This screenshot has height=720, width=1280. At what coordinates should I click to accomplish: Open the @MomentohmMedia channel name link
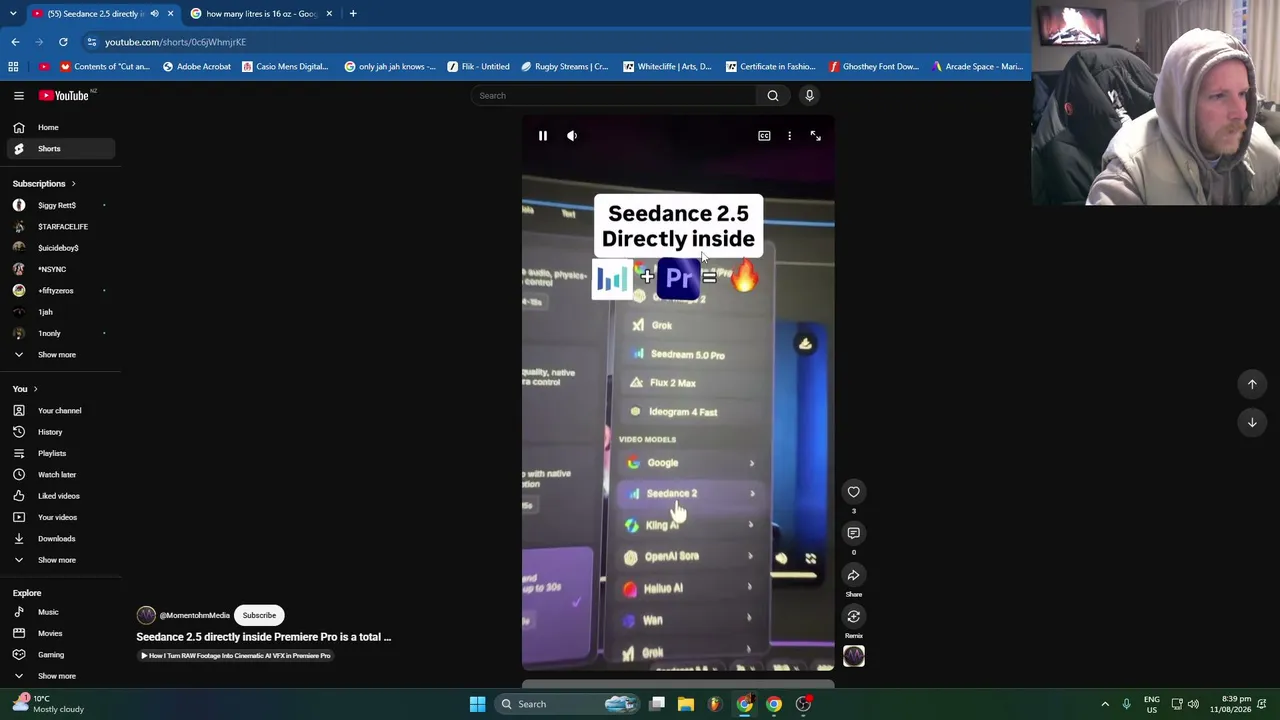click(x=195, y=616)
